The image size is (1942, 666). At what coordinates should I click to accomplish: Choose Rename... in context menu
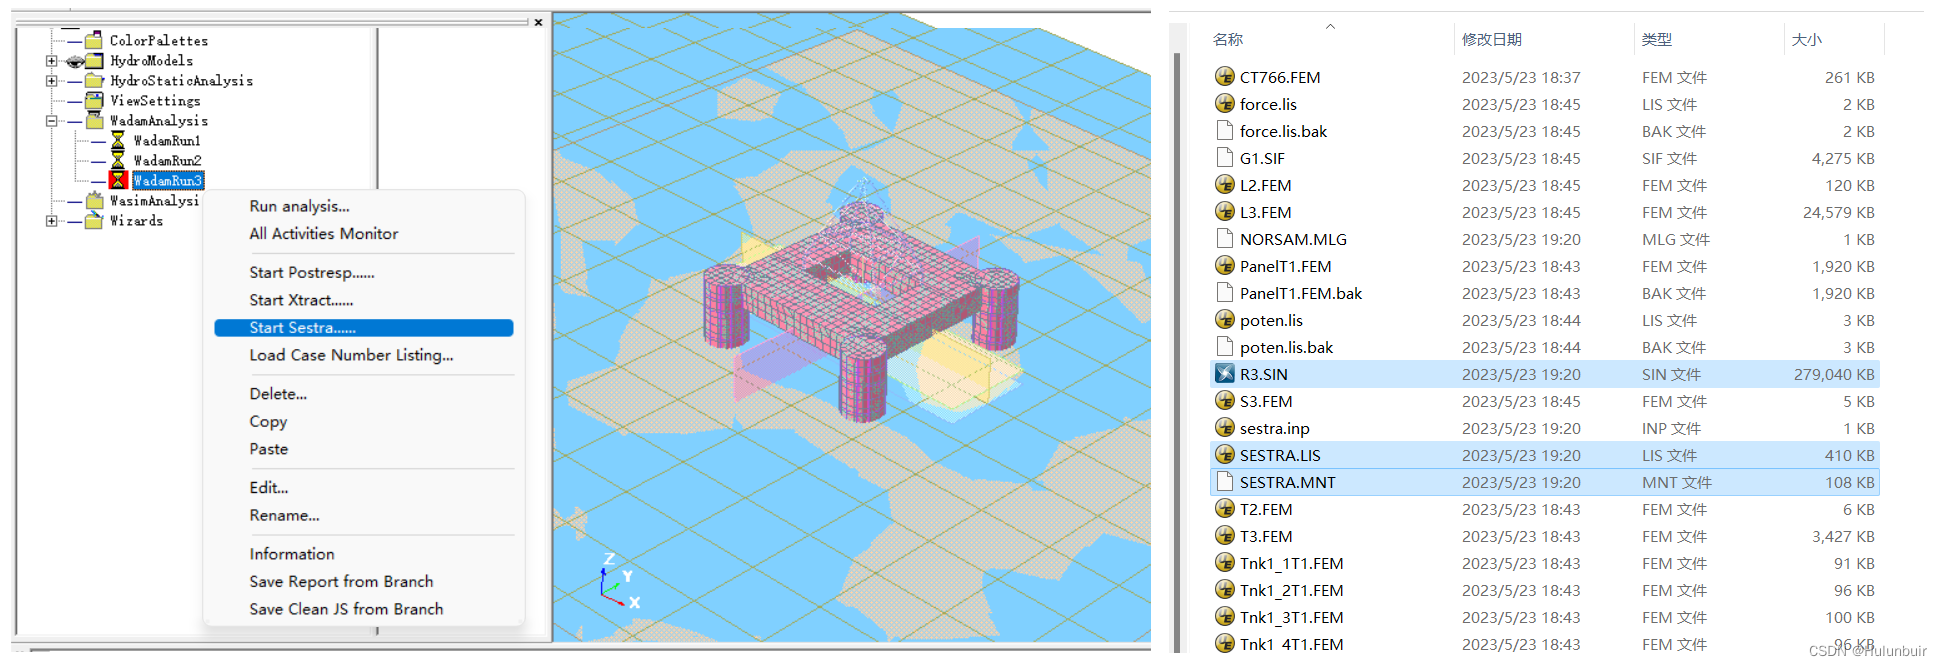(364, 515)
